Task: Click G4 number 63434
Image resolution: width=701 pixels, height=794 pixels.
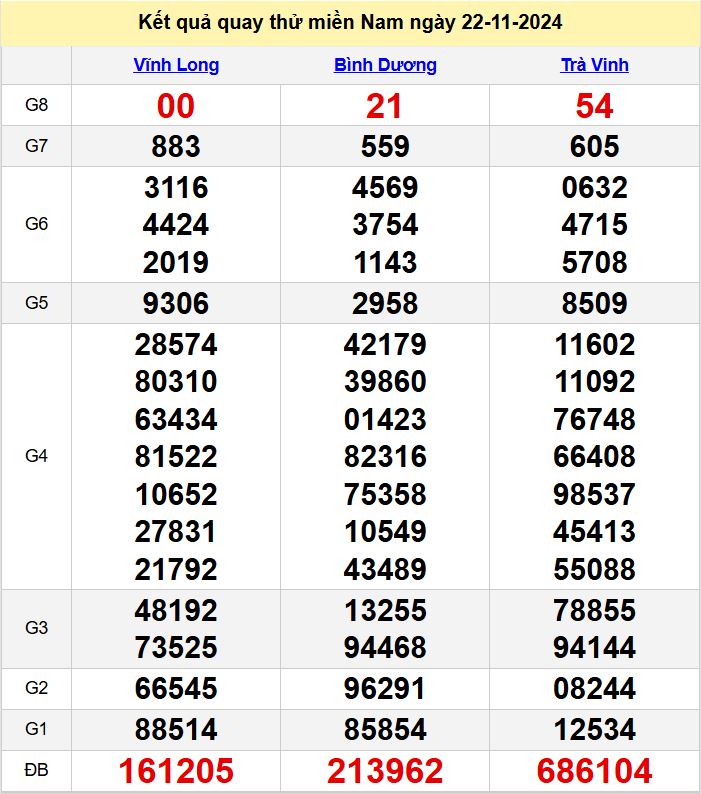Action: [x=176, y=419]
